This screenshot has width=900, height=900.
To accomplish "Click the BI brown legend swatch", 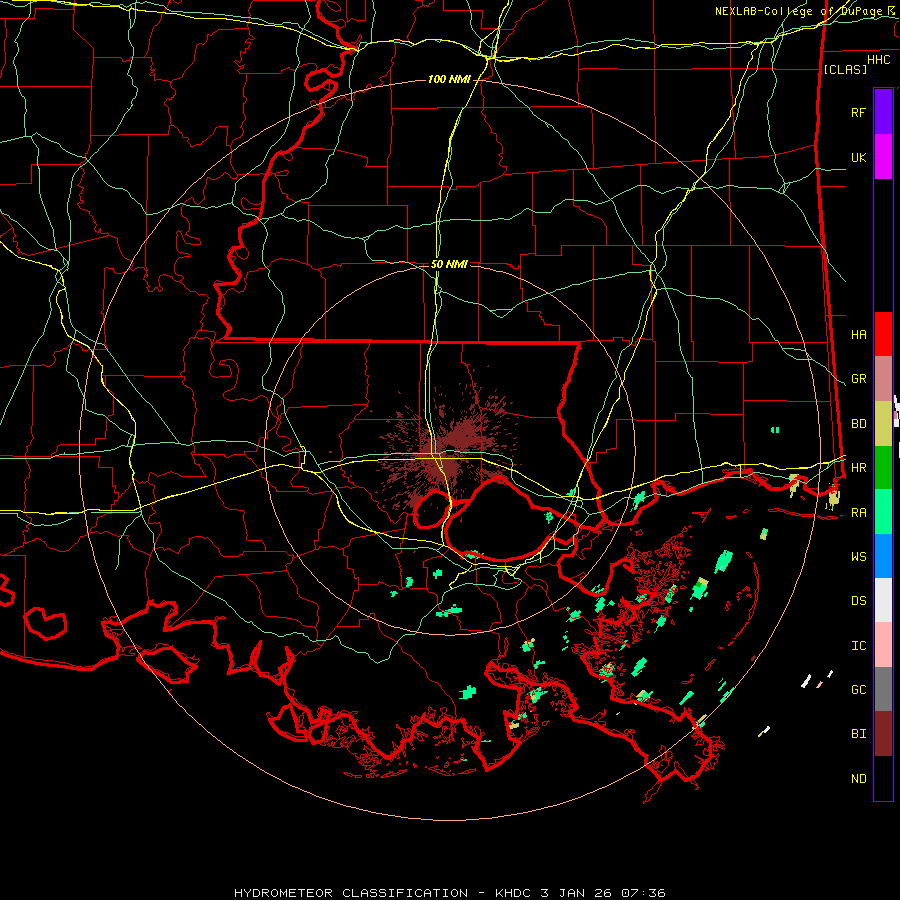I will tap(883, 734).
